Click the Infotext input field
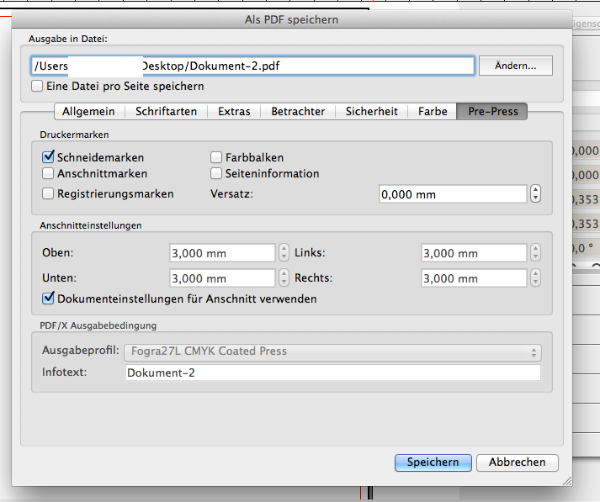The image size is (600, 502). tap(331, 373)
